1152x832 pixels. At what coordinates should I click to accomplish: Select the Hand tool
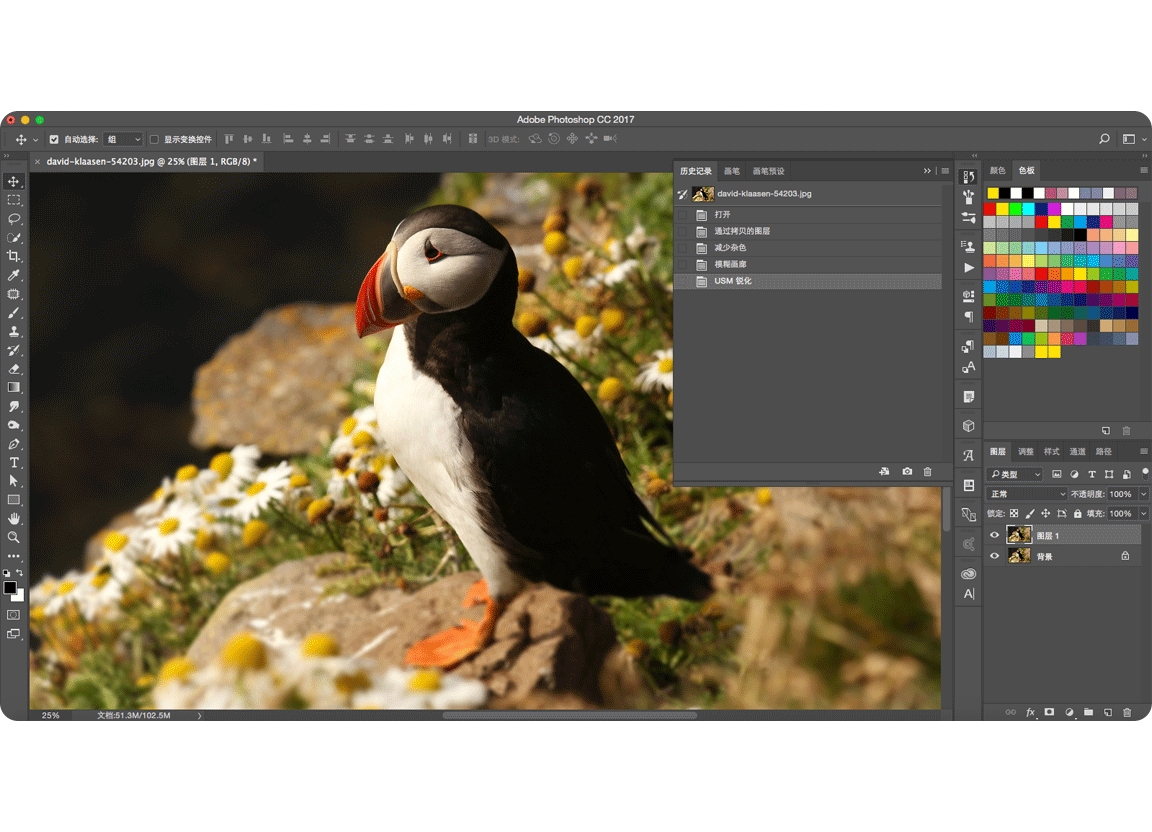[x=14, y=519]
